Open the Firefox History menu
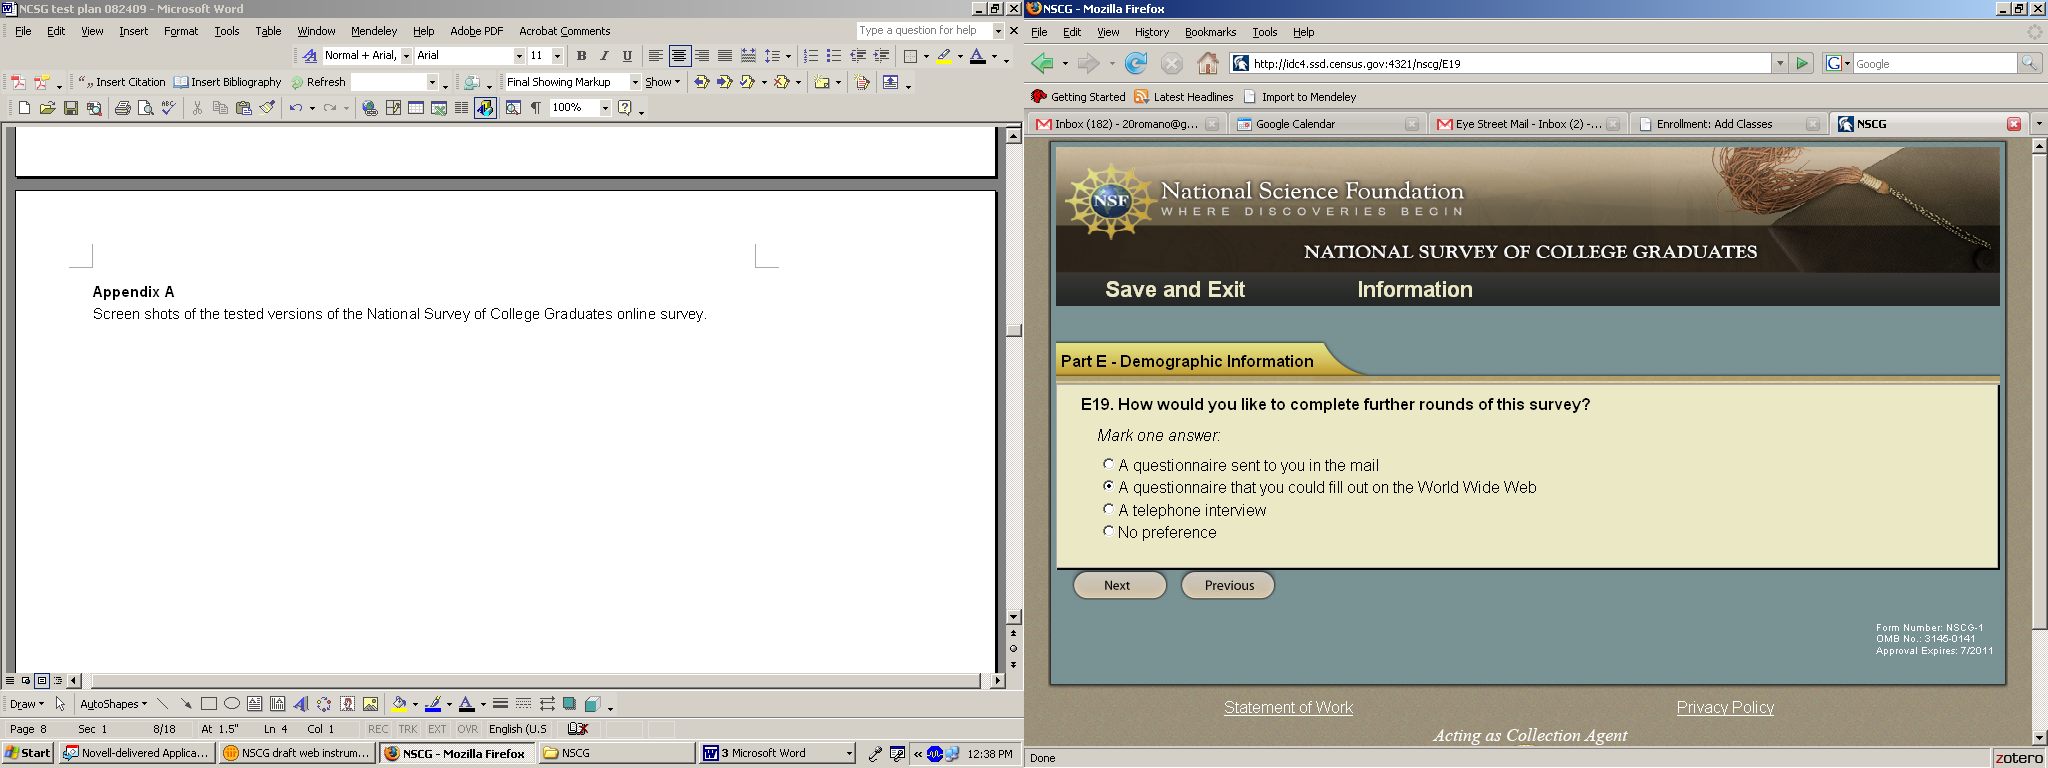The width and height of the screenshot is (2048, 768). (1151, 32)
